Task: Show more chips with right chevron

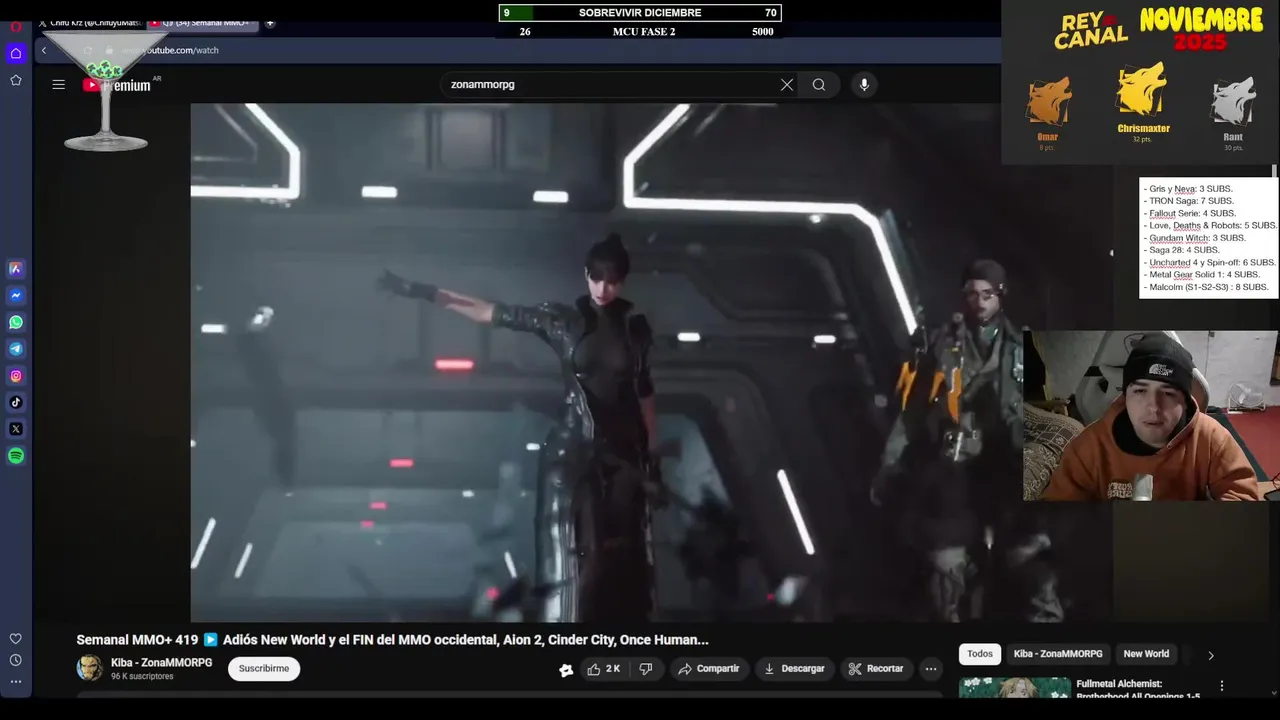Action: tap(1210, 655)
